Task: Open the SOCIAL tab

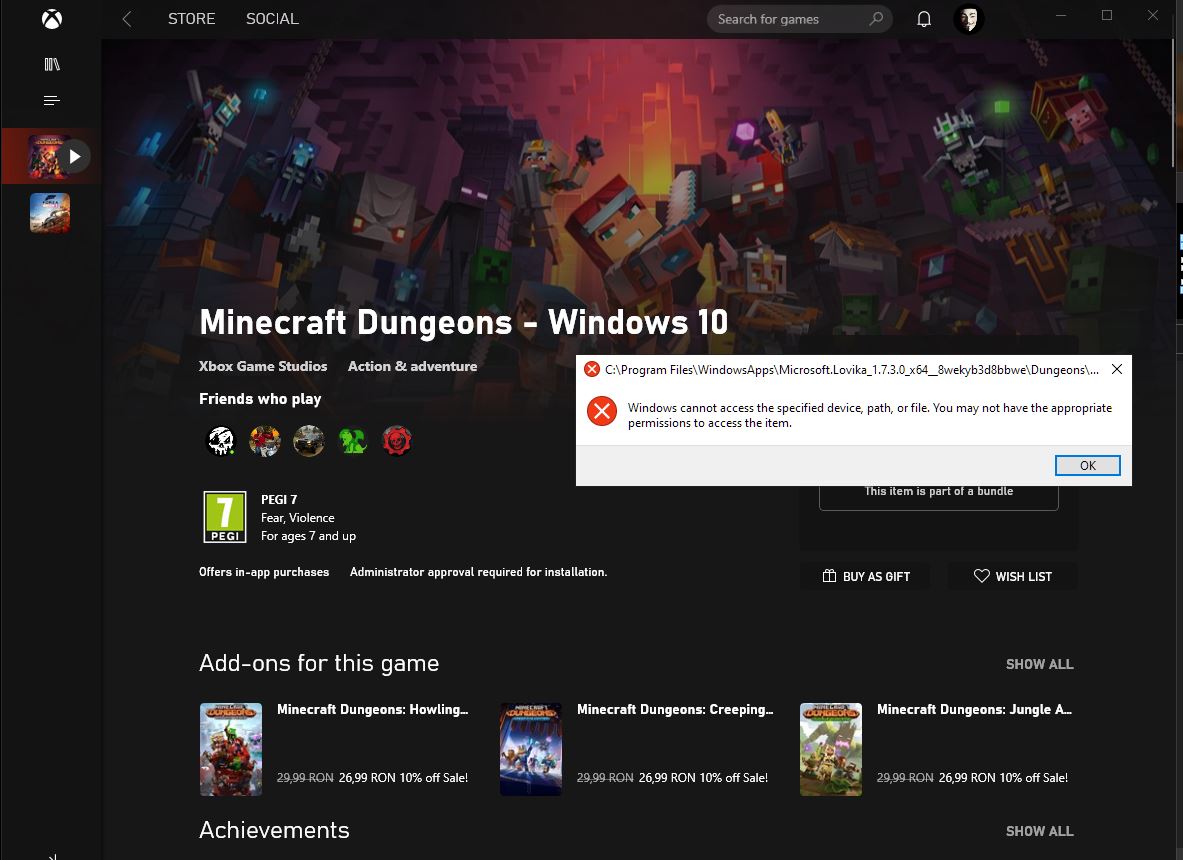Action: pyautogui.click(x=272, y=19)
